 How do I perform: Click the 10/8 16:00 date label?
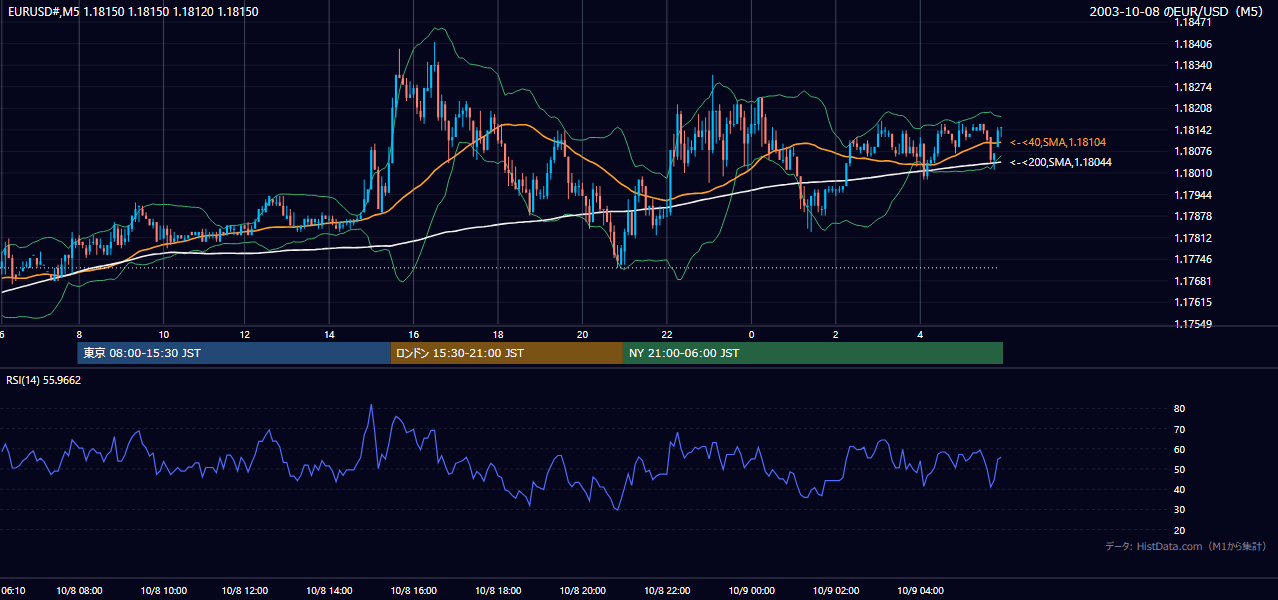(414, 591)
